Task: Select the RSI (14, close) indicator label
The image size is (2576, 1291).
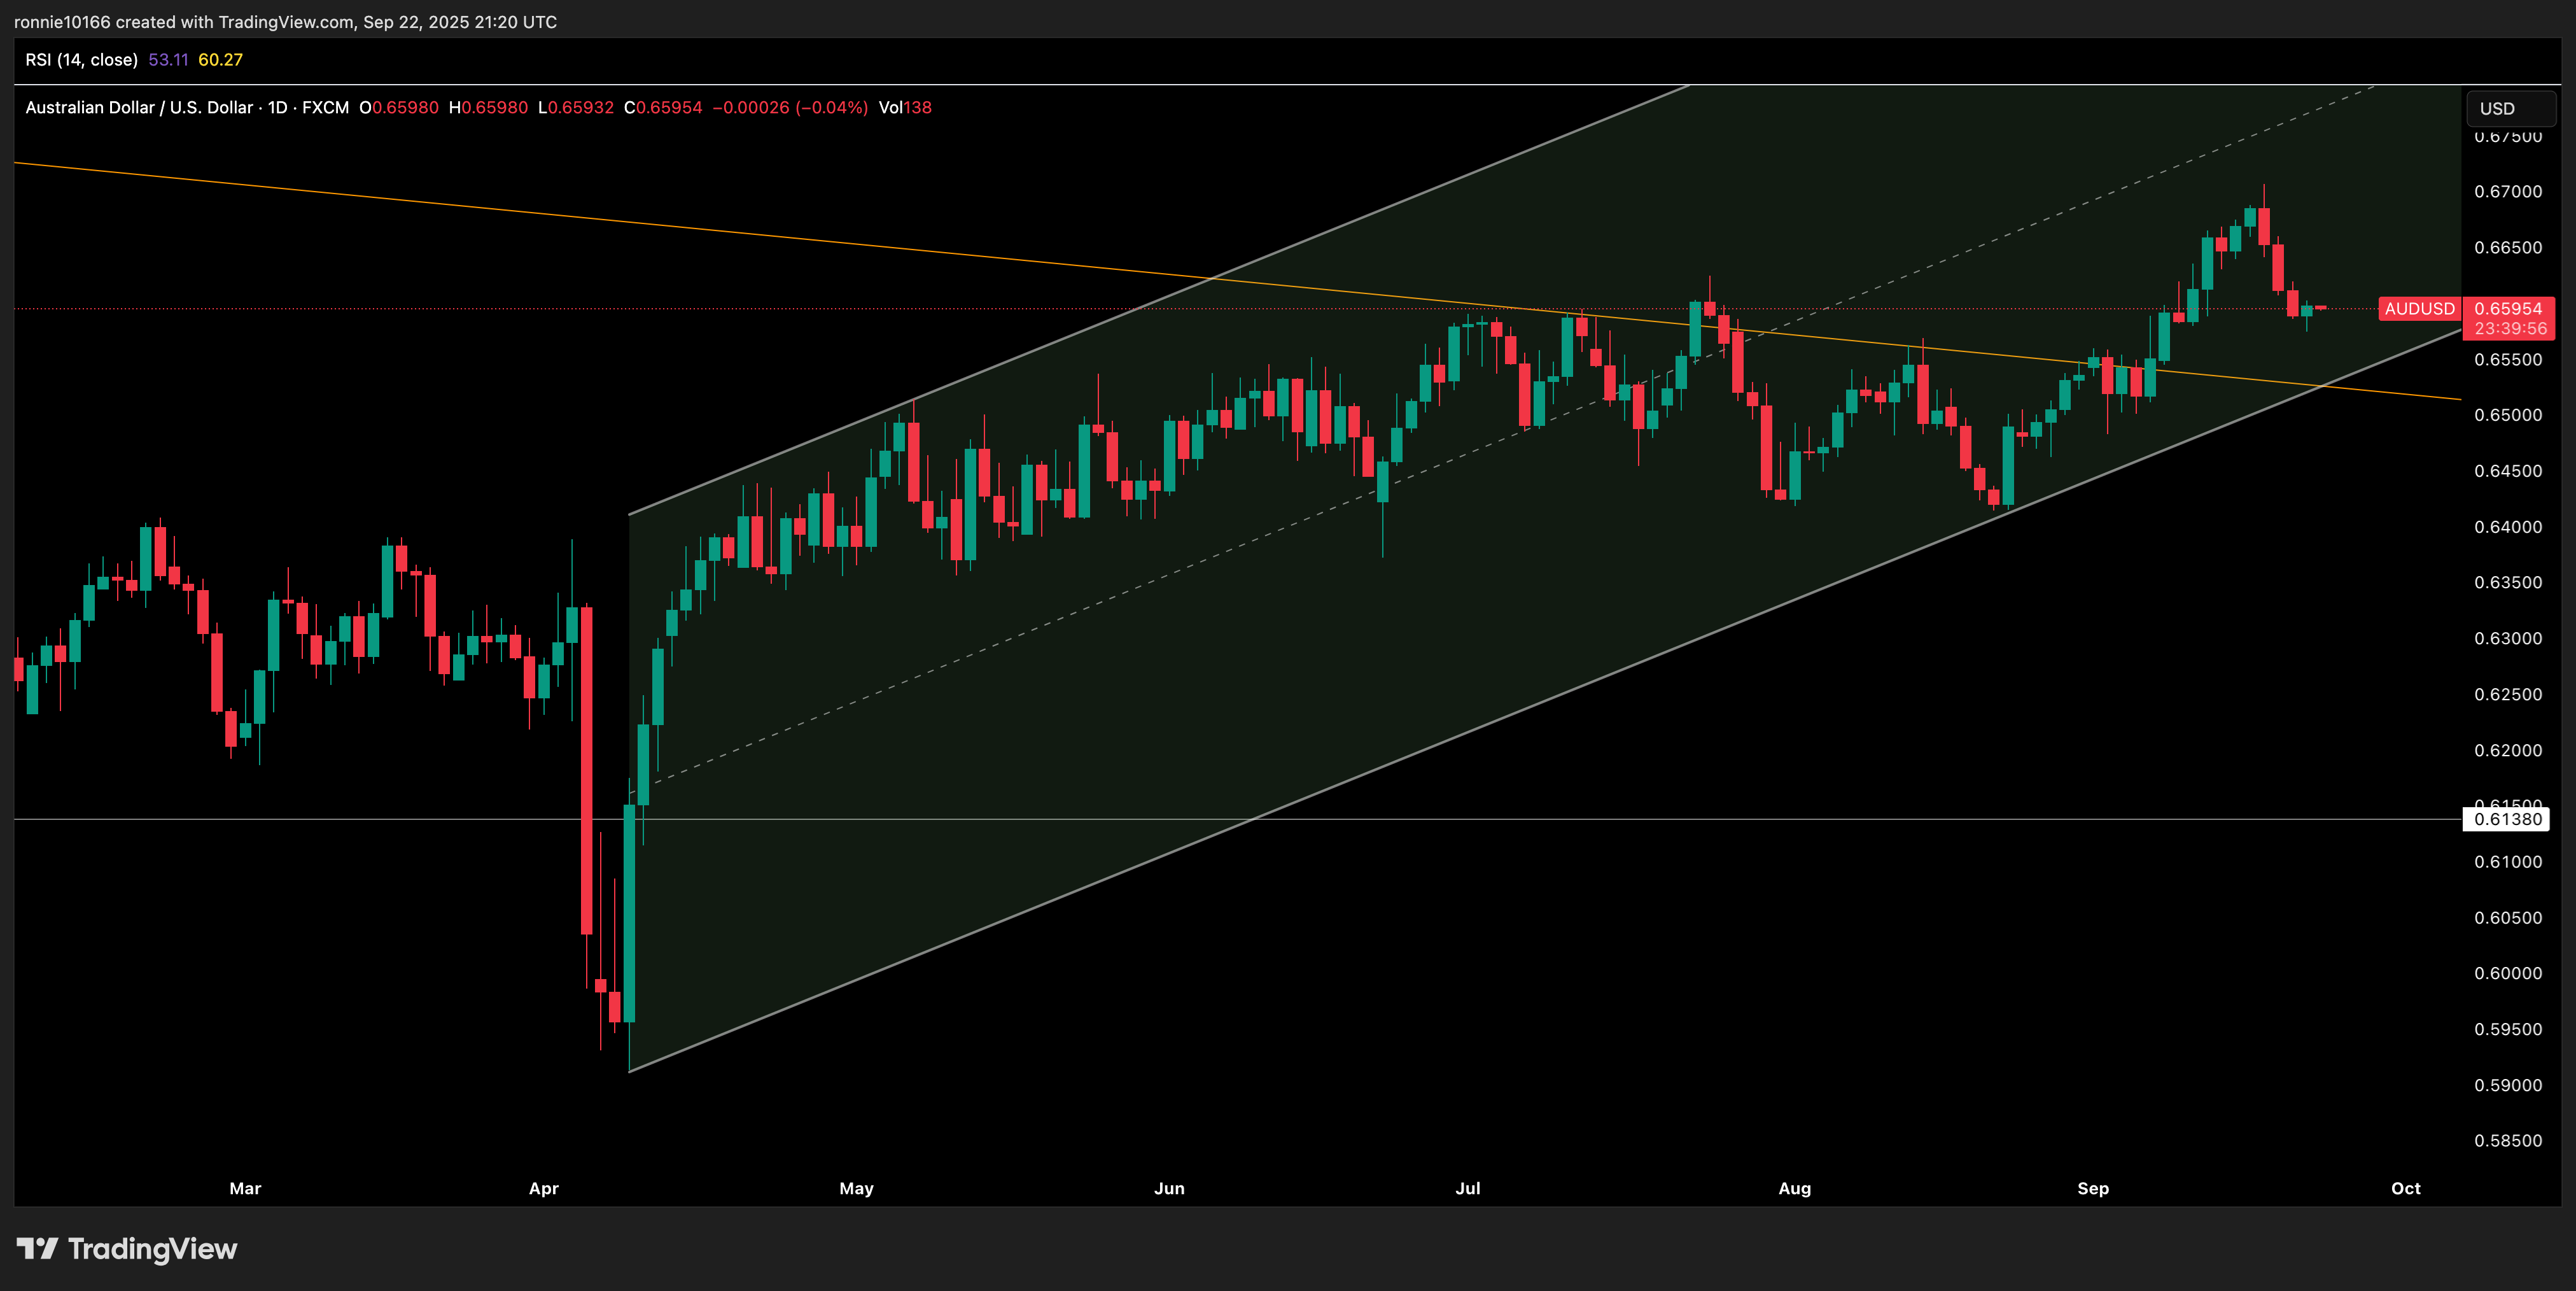Action: click(81, 60)
